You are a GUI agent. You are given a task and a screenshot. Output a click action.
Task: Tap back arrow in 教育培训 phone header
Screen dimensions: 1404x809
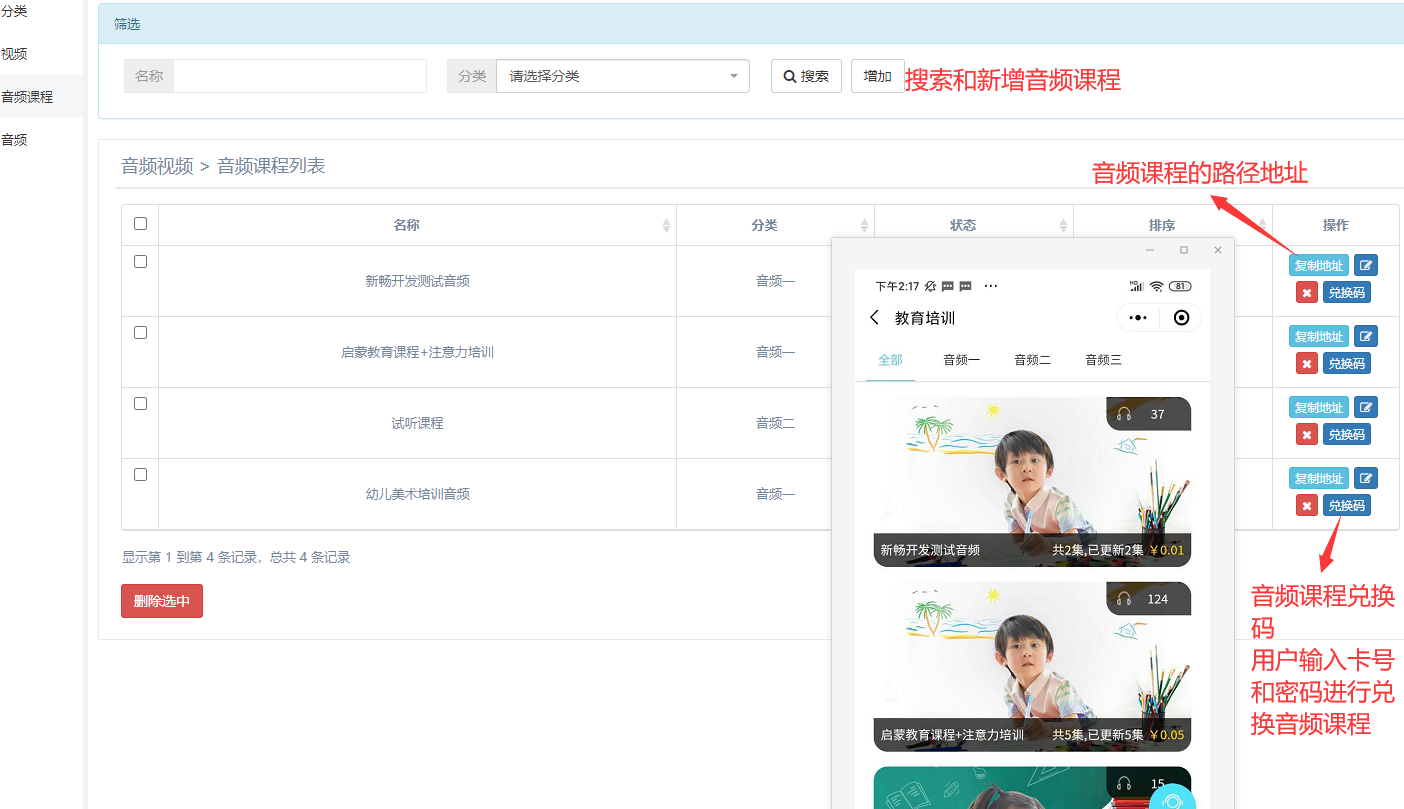point(874,317)
